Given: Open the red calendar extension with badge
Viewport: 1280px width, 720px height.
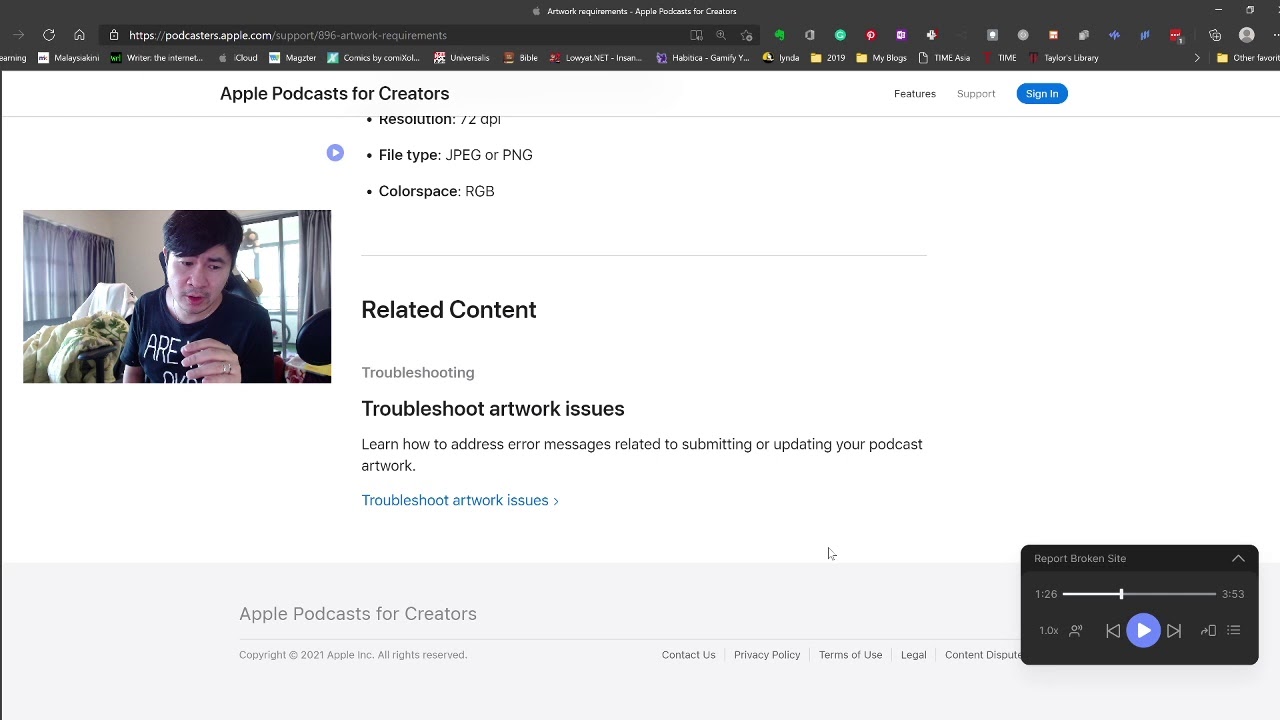Looking at the screenshot, I should [1176, 35].
